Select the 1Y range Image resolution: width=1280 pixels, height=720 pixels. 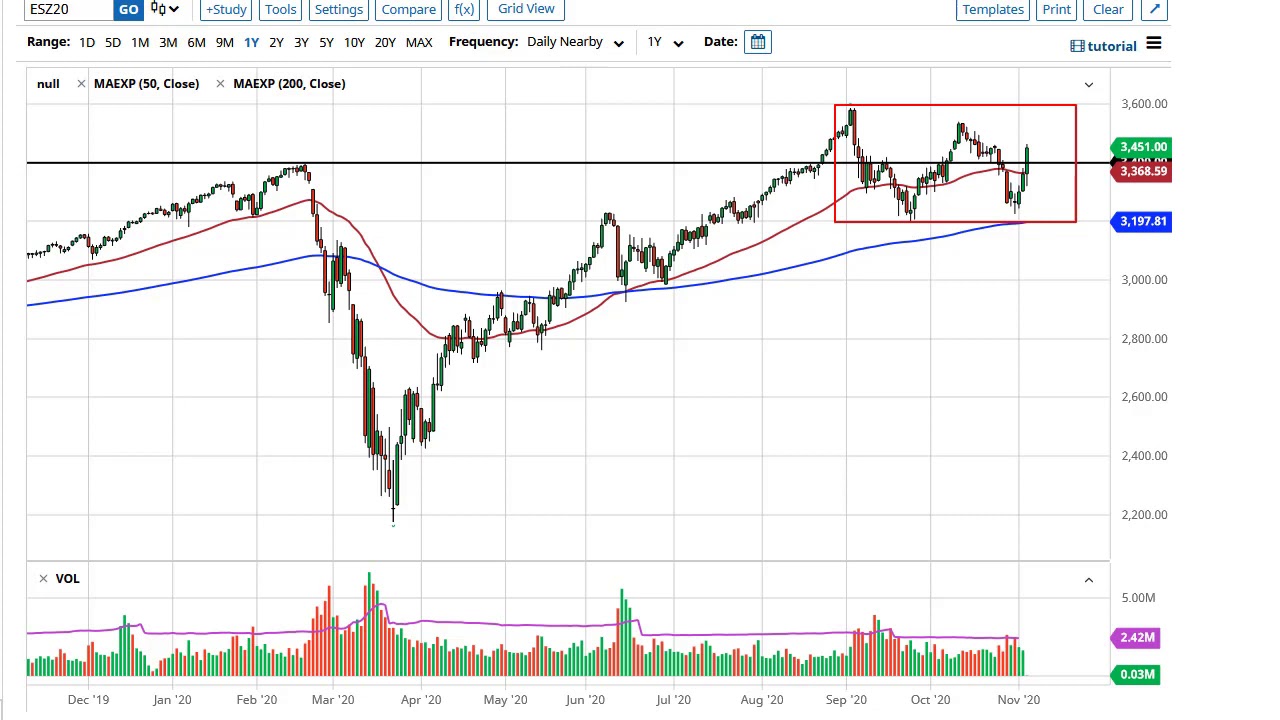point(251,42)
